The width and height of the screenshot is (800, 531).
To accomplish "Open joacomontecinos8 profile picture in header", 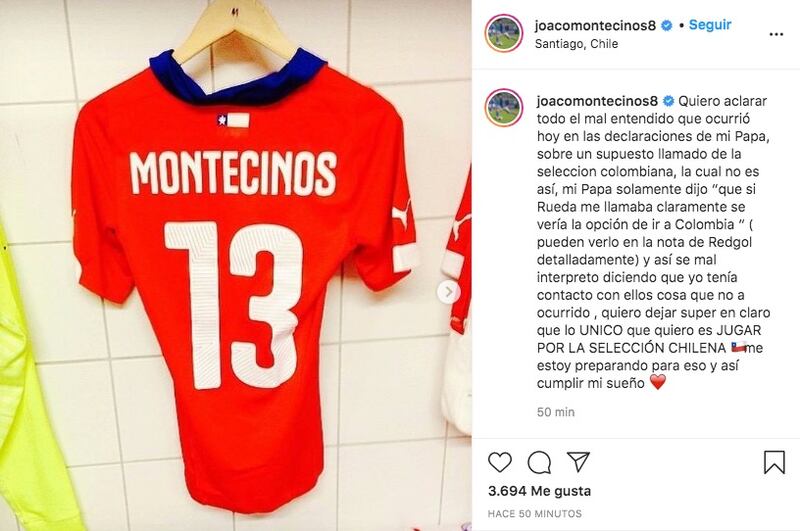I will [x=504, y=33].
